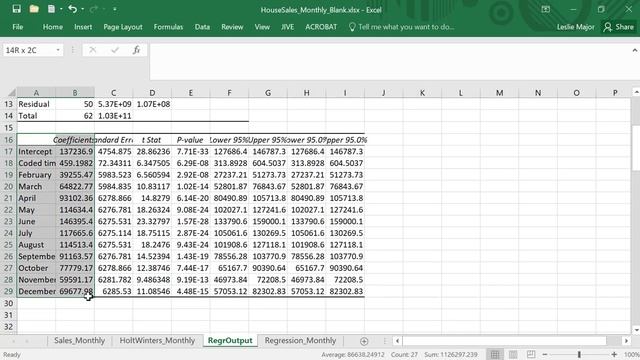Click the Sum value in the status bar
The image size is (640, 360).
coord(451,355)
